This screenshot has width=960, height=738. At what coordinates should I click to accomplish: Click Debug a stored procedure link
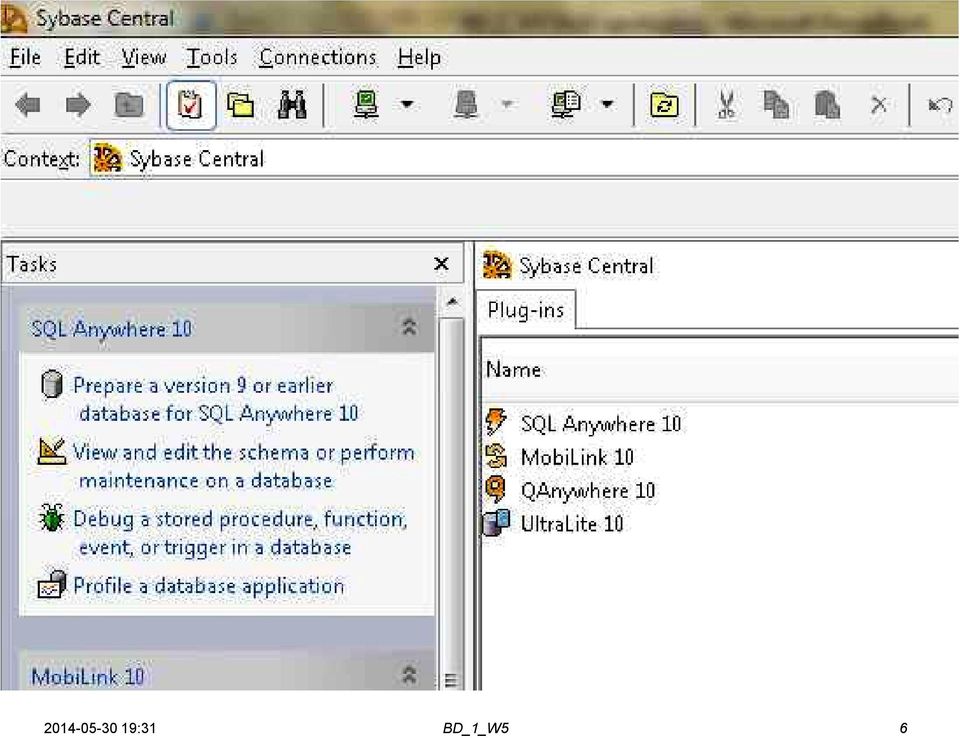click(240, 533)
